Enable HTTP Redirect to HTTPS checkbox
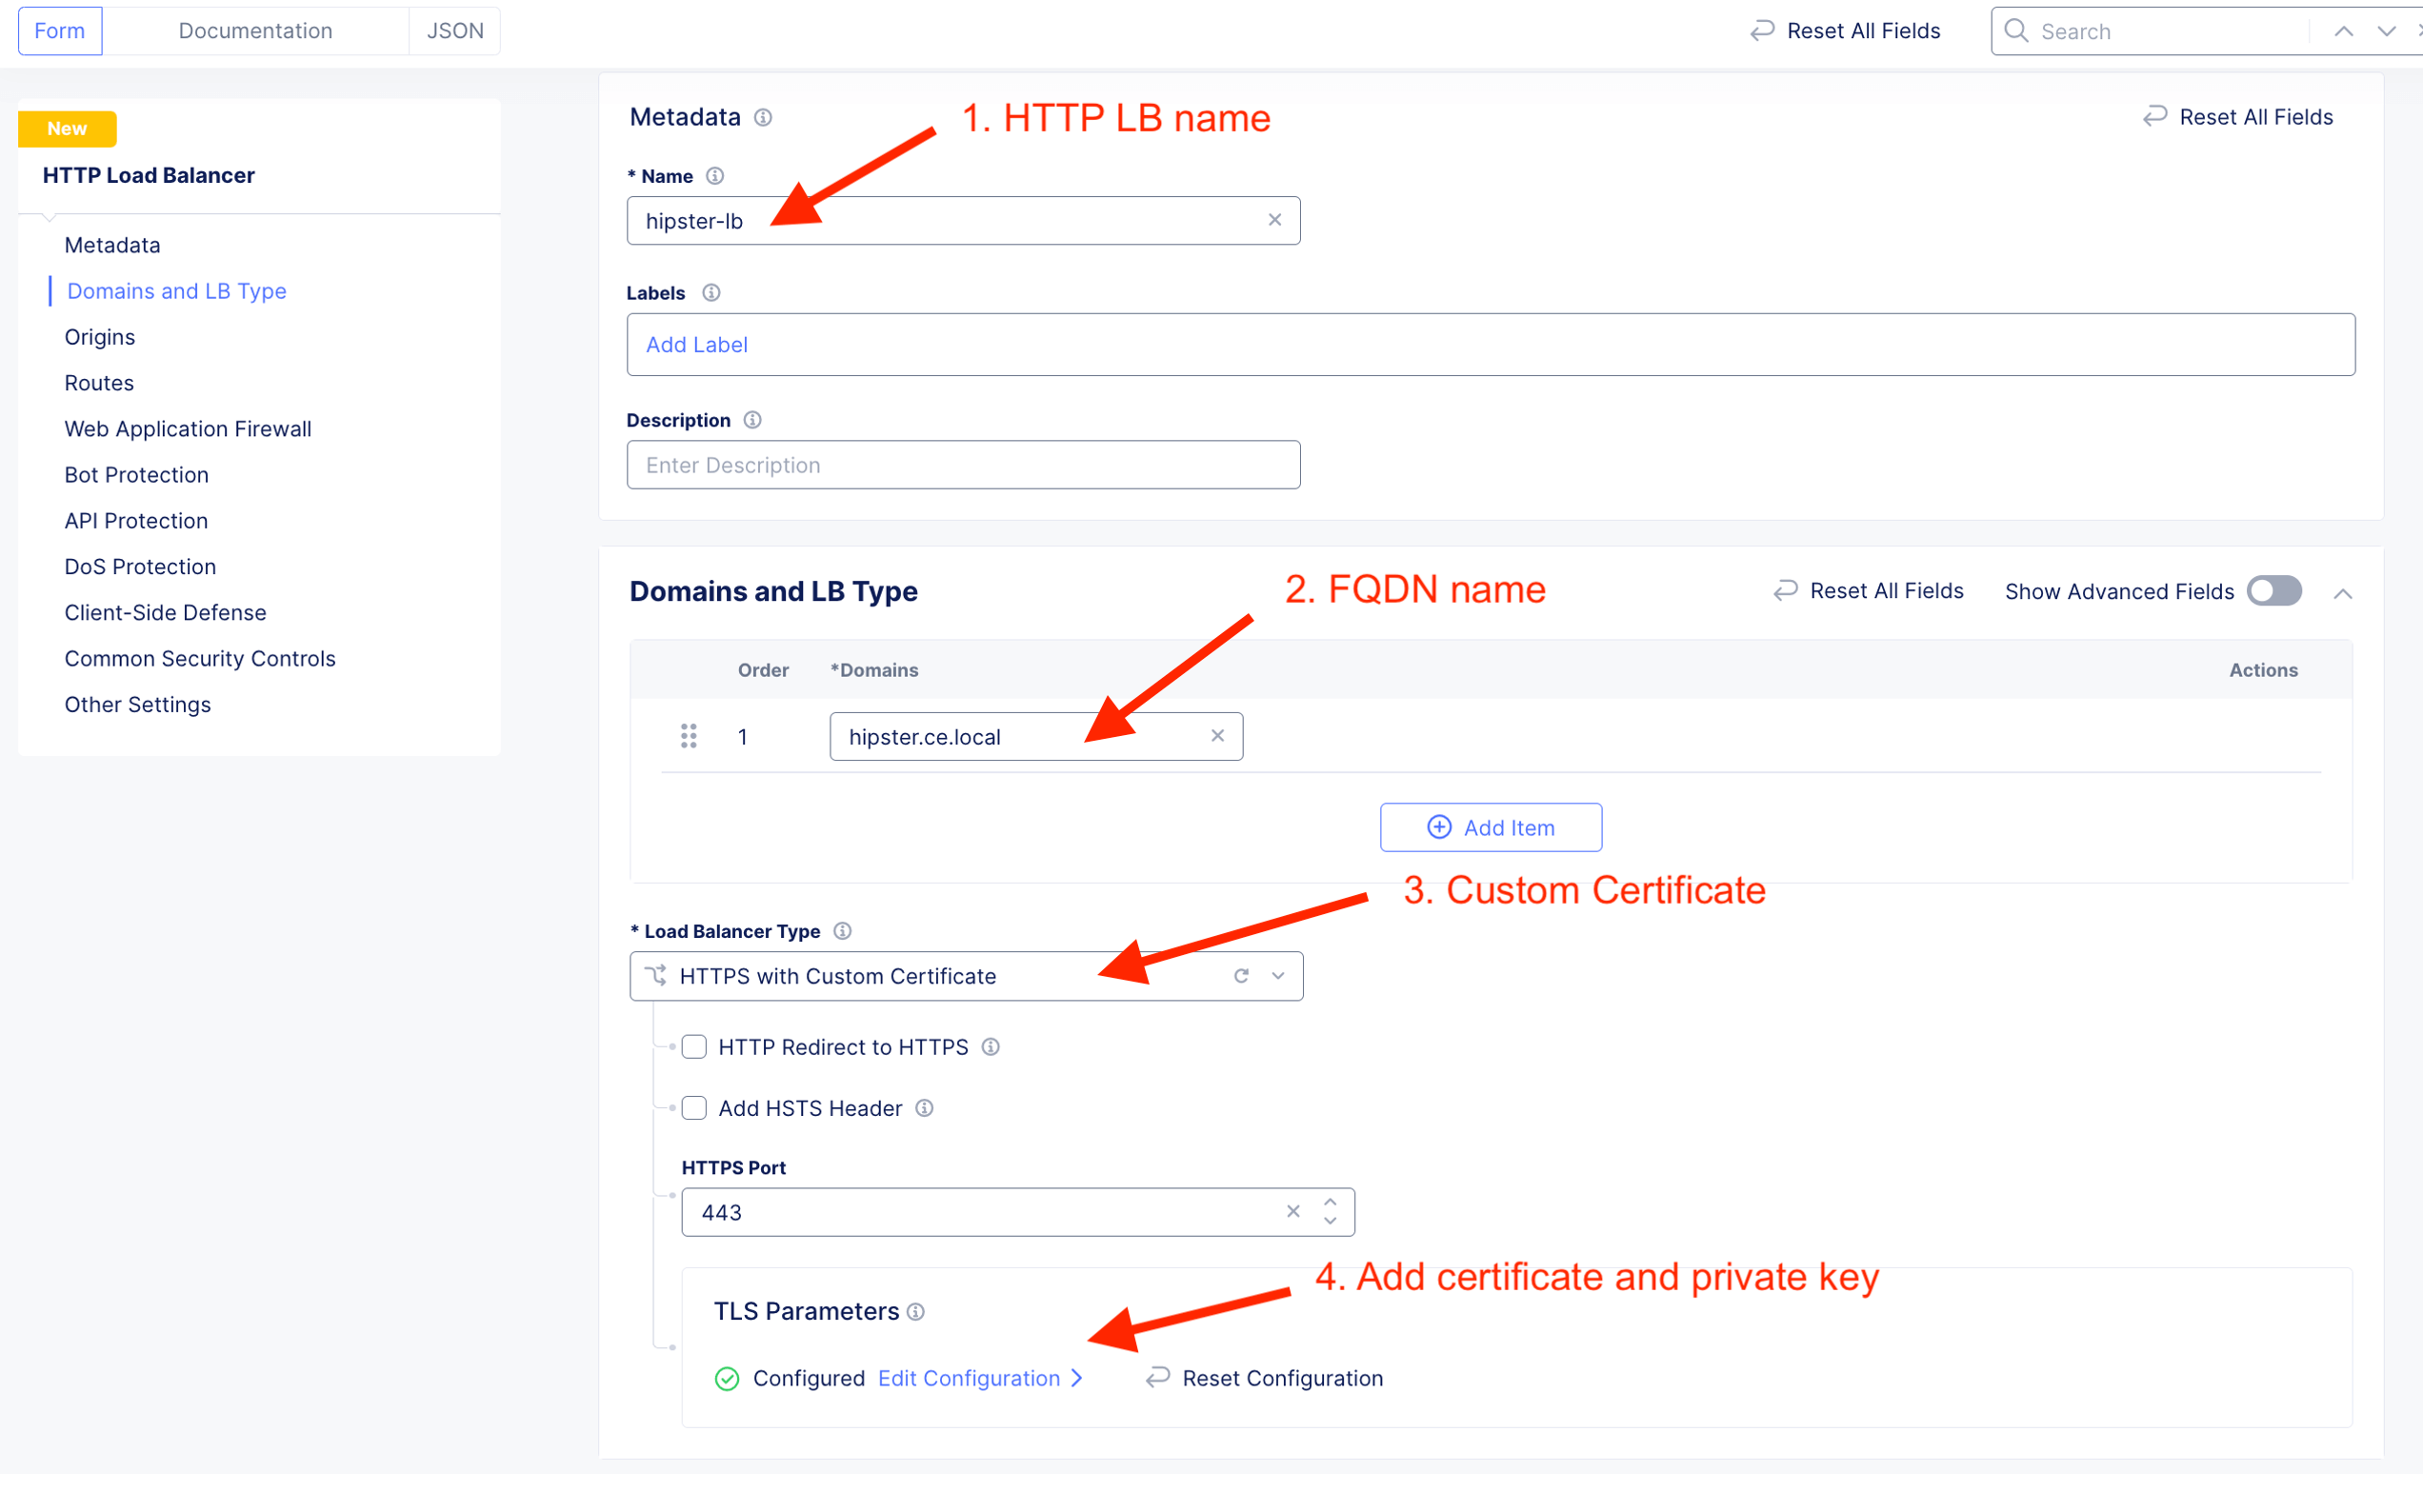The height and width of the screenshot is (1512, 2423). pos(694,1047)
